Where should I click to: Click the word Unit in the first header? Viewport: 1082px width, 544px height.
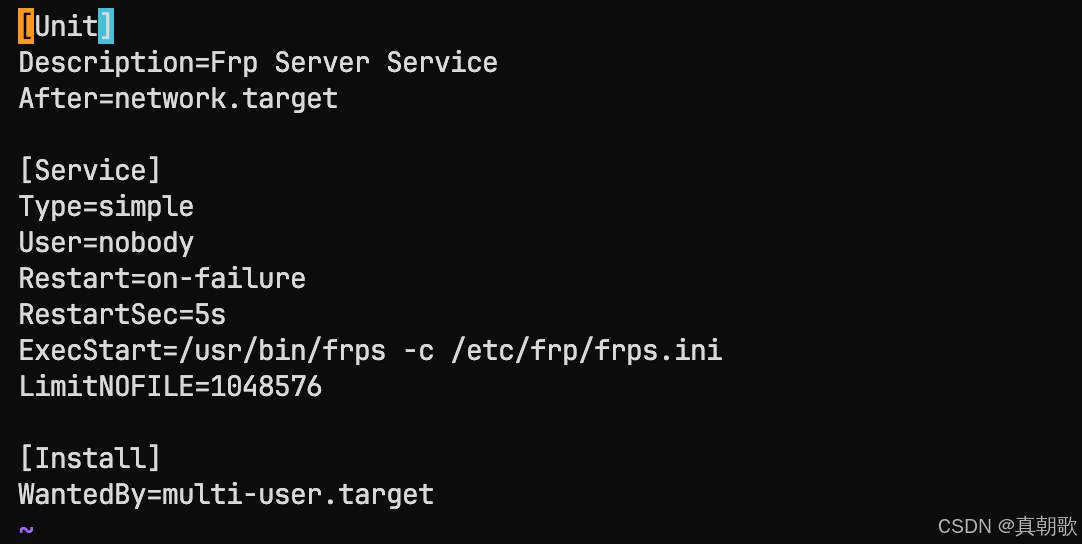tap(66, 26)
